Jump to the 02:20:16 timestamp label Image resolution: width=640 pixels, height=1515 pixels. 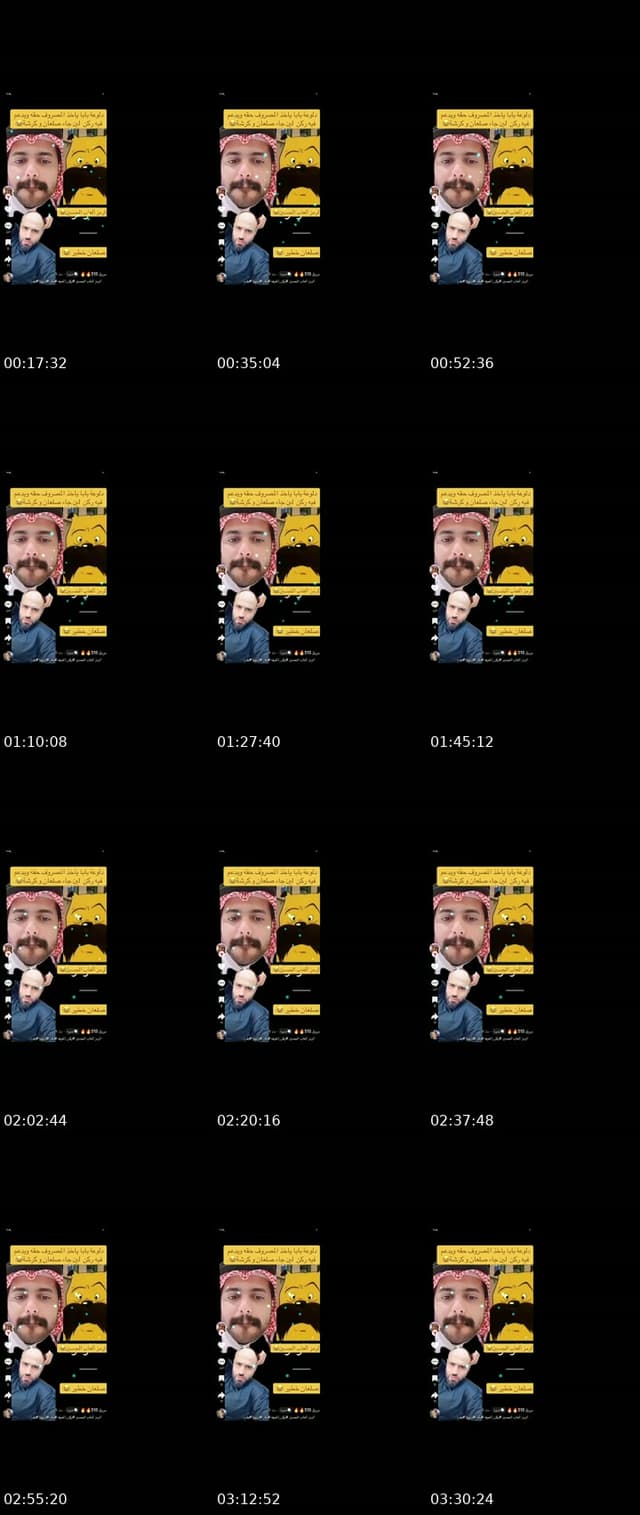click(248, 1121)
